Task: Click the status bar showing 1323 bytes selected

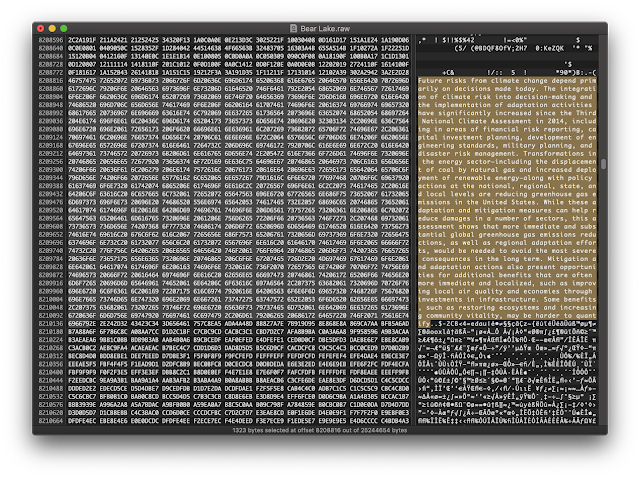Action: (x=320, y=430)
